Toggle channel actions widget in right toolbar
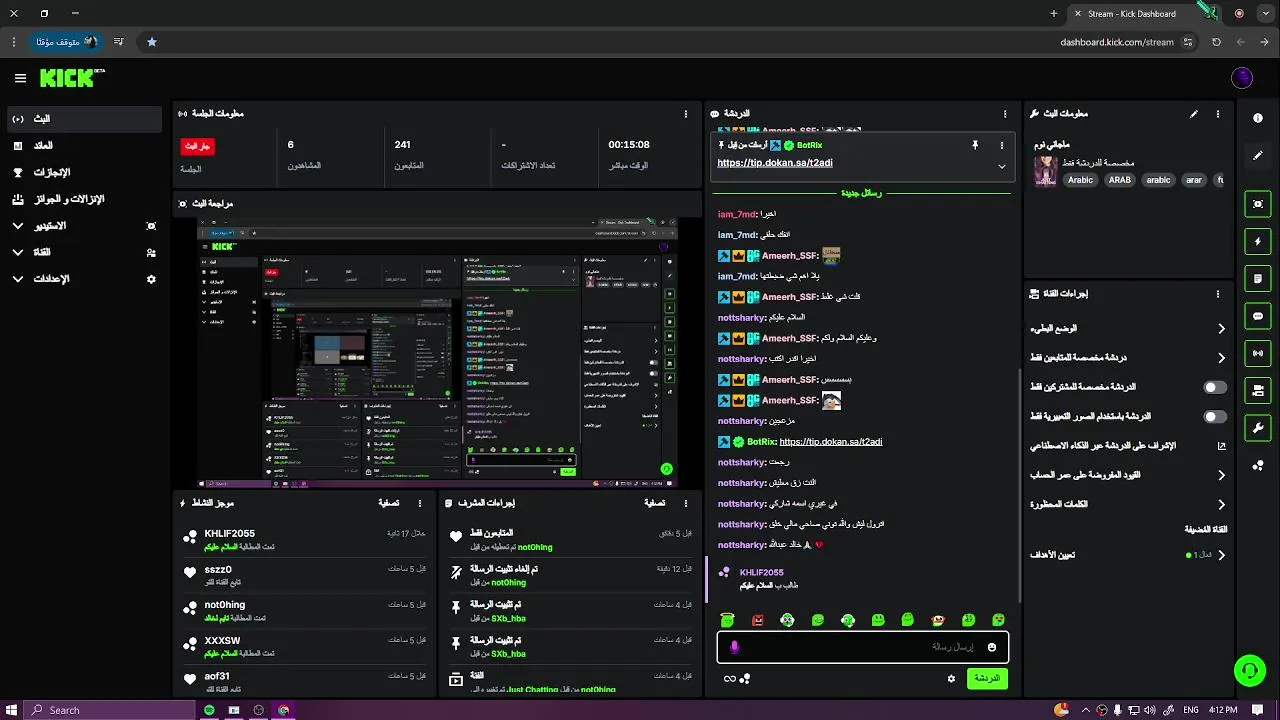Screen dimensions: 1280x720 click(x=1258, y=390)
